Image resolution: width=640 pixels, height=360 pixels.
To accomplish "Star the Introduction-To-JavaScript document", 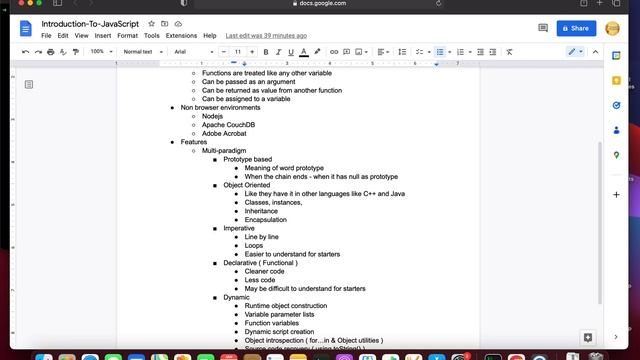I will [x=151, y=24].
